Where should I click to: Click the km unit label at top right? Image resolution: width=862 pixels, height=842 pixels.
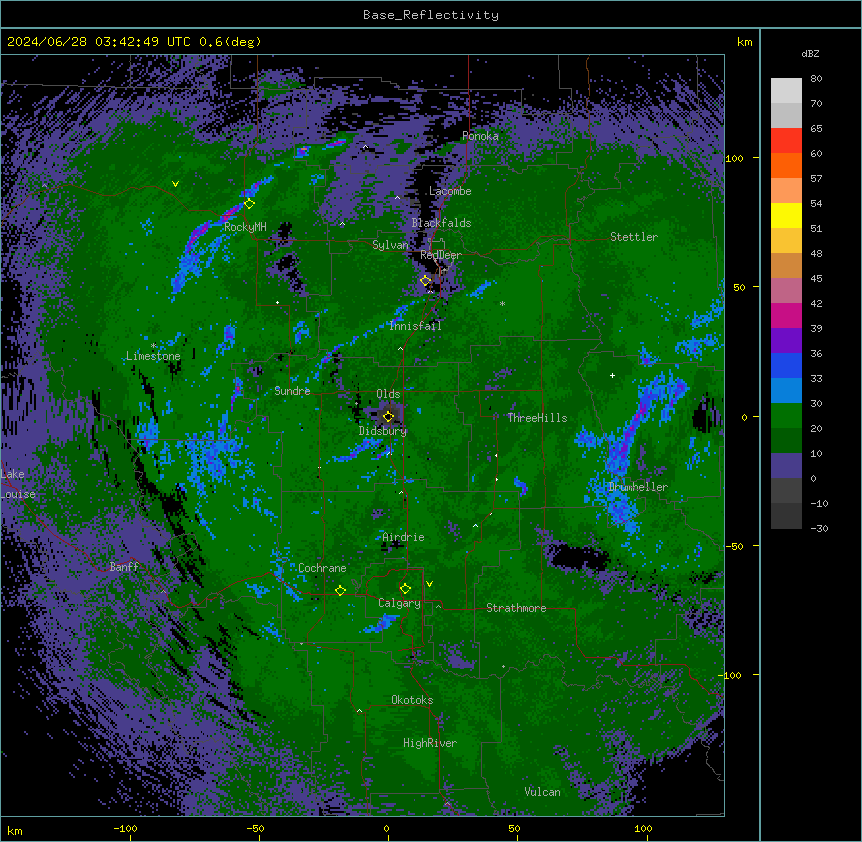click(x=745, y=42)
